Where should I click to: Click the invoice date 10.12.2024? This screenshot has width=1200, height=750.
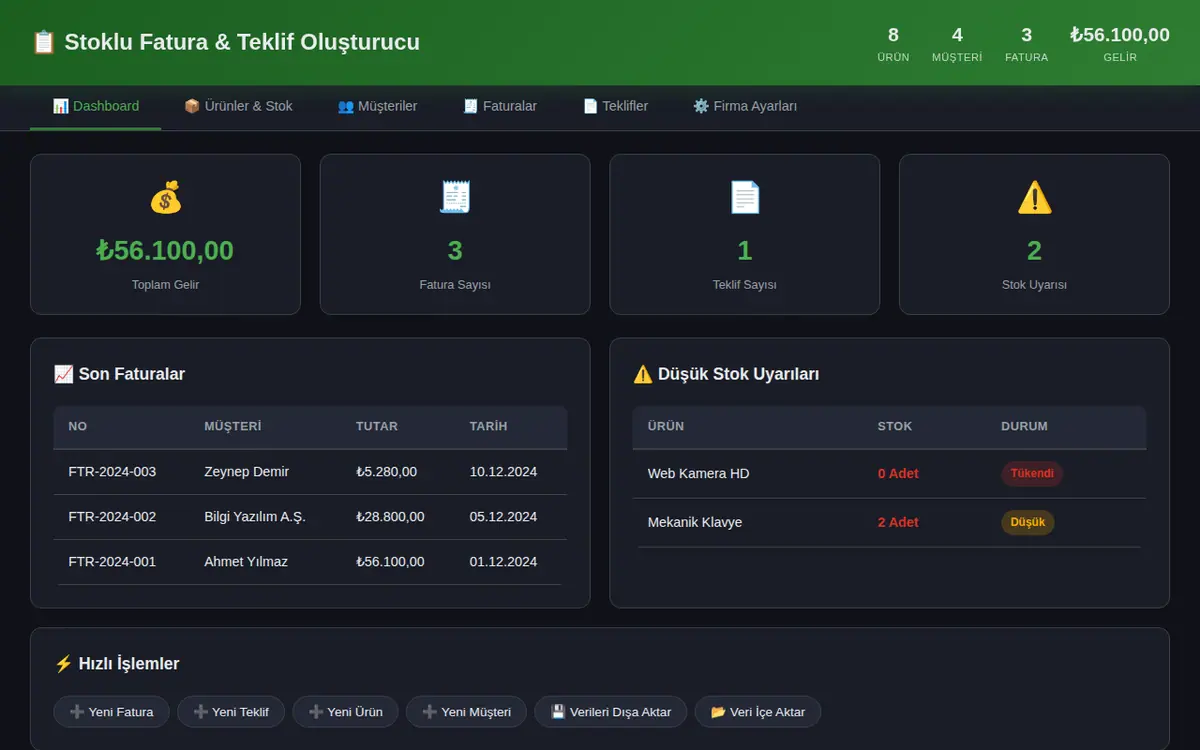coord(503,472)
